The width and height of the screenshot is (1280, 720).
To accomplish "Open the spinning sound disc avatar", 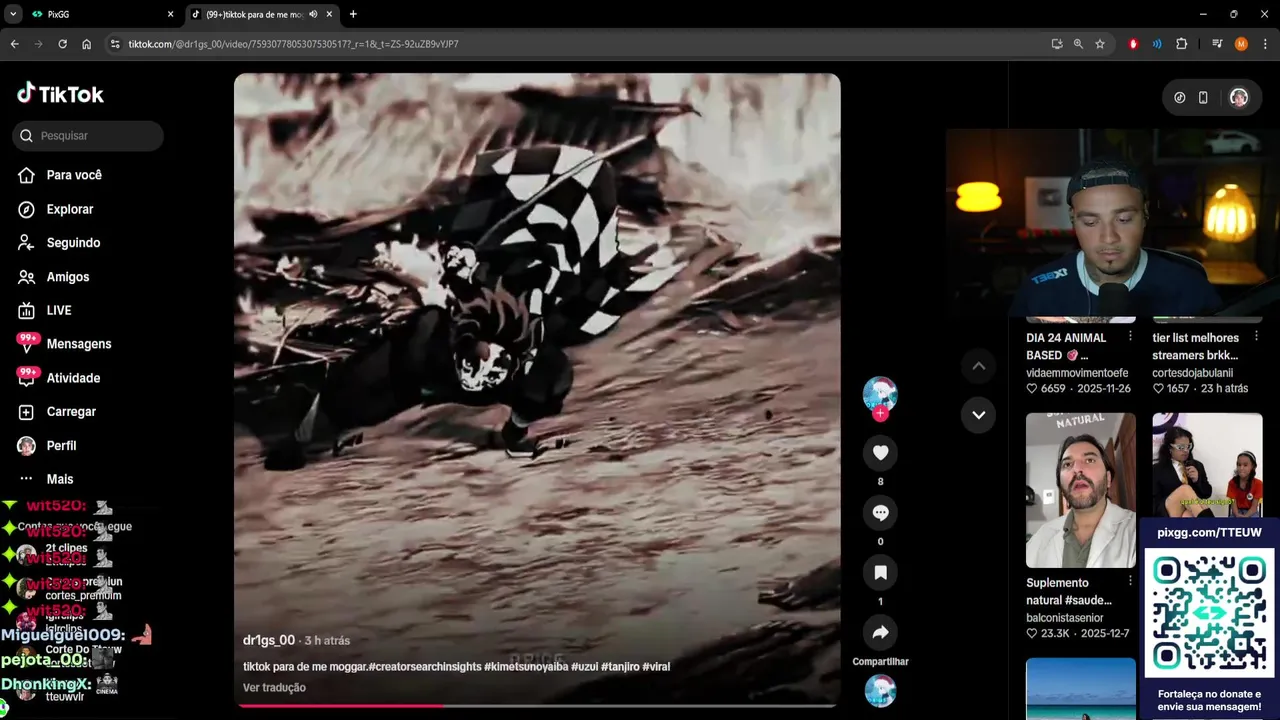I will click(x=880, y=691).
